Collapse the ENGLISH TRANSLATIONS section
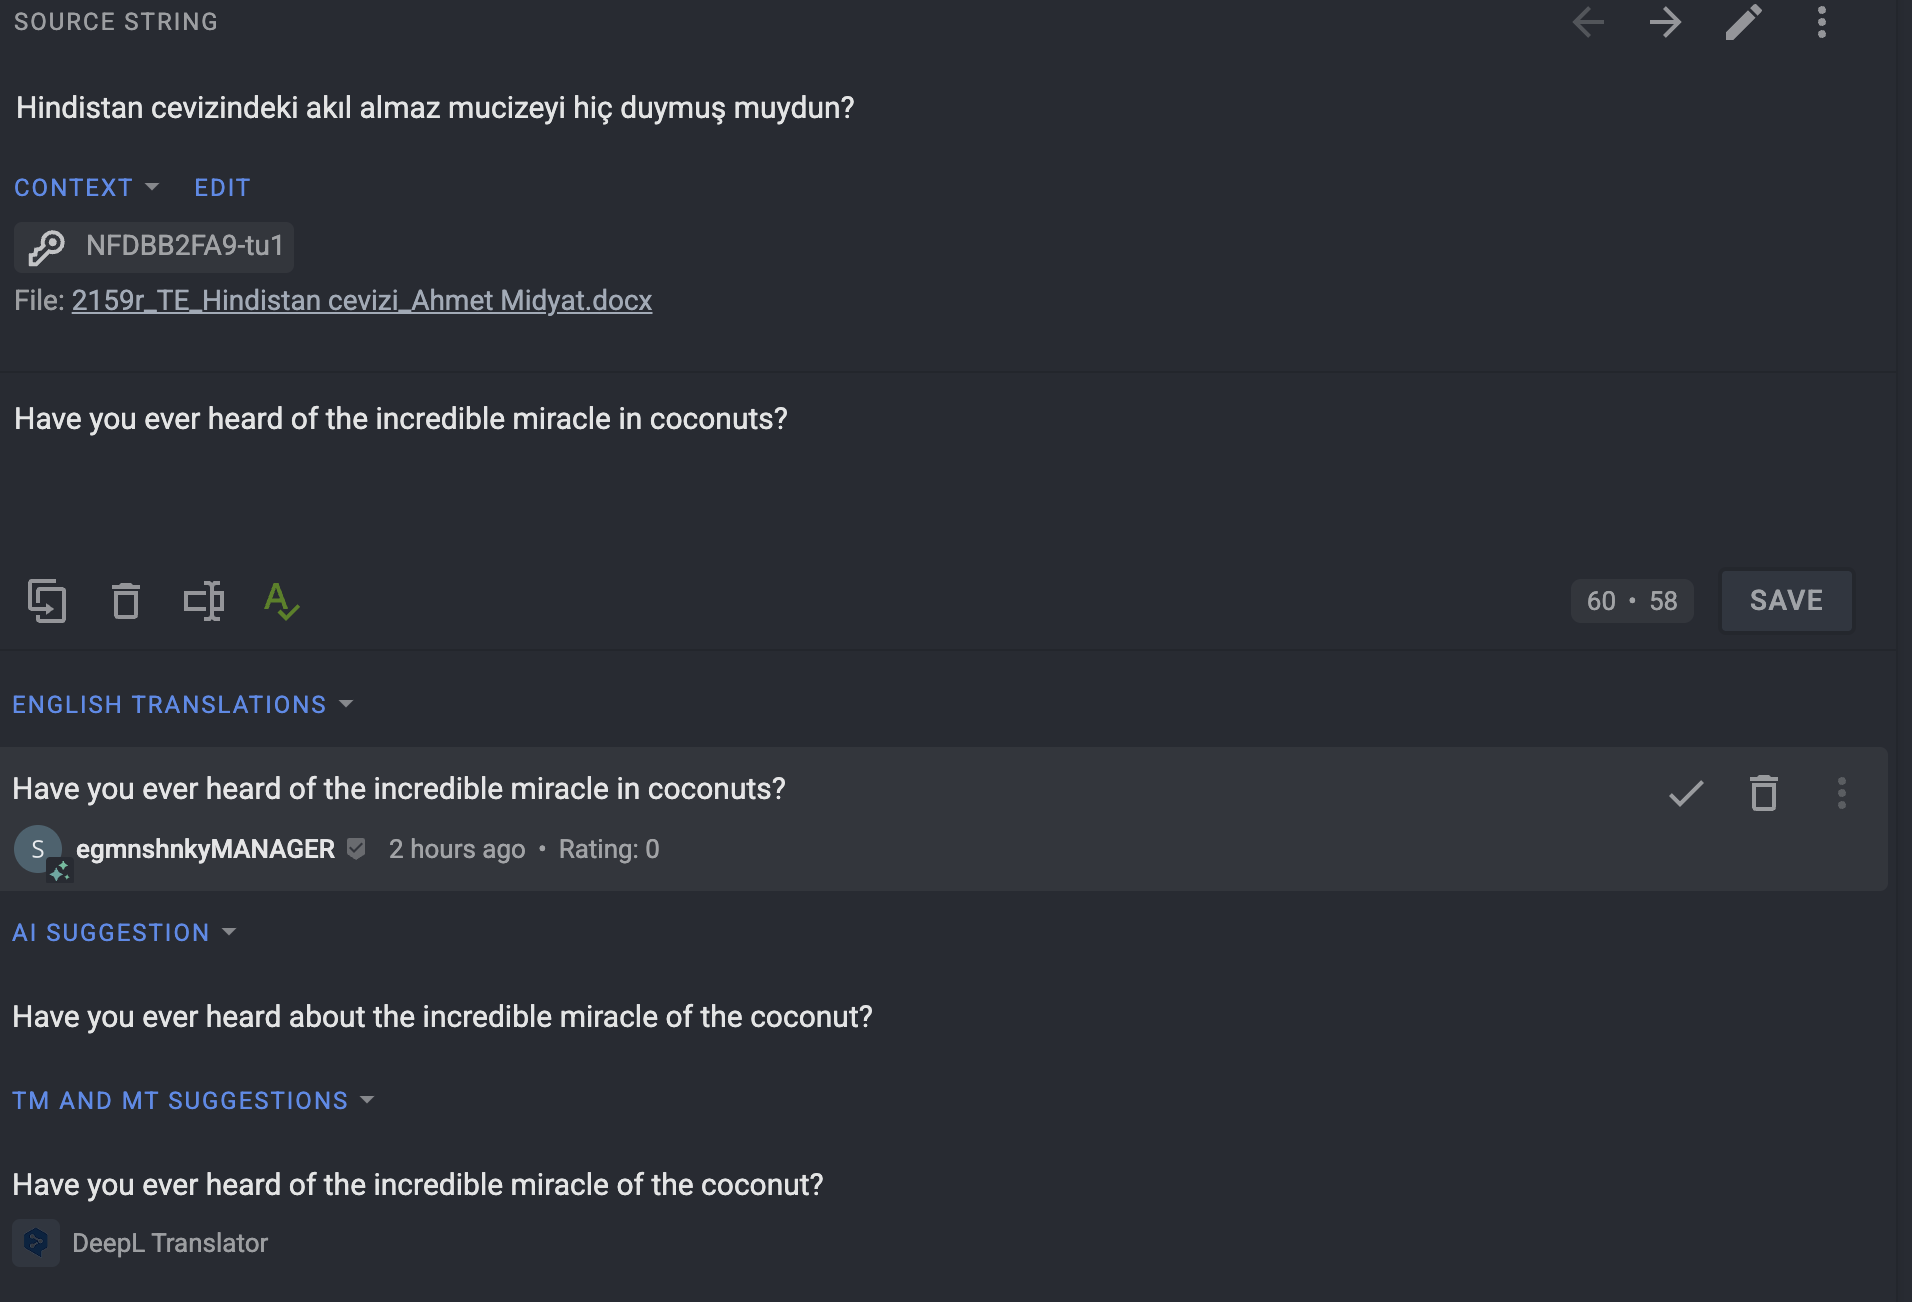 [183, 705]
